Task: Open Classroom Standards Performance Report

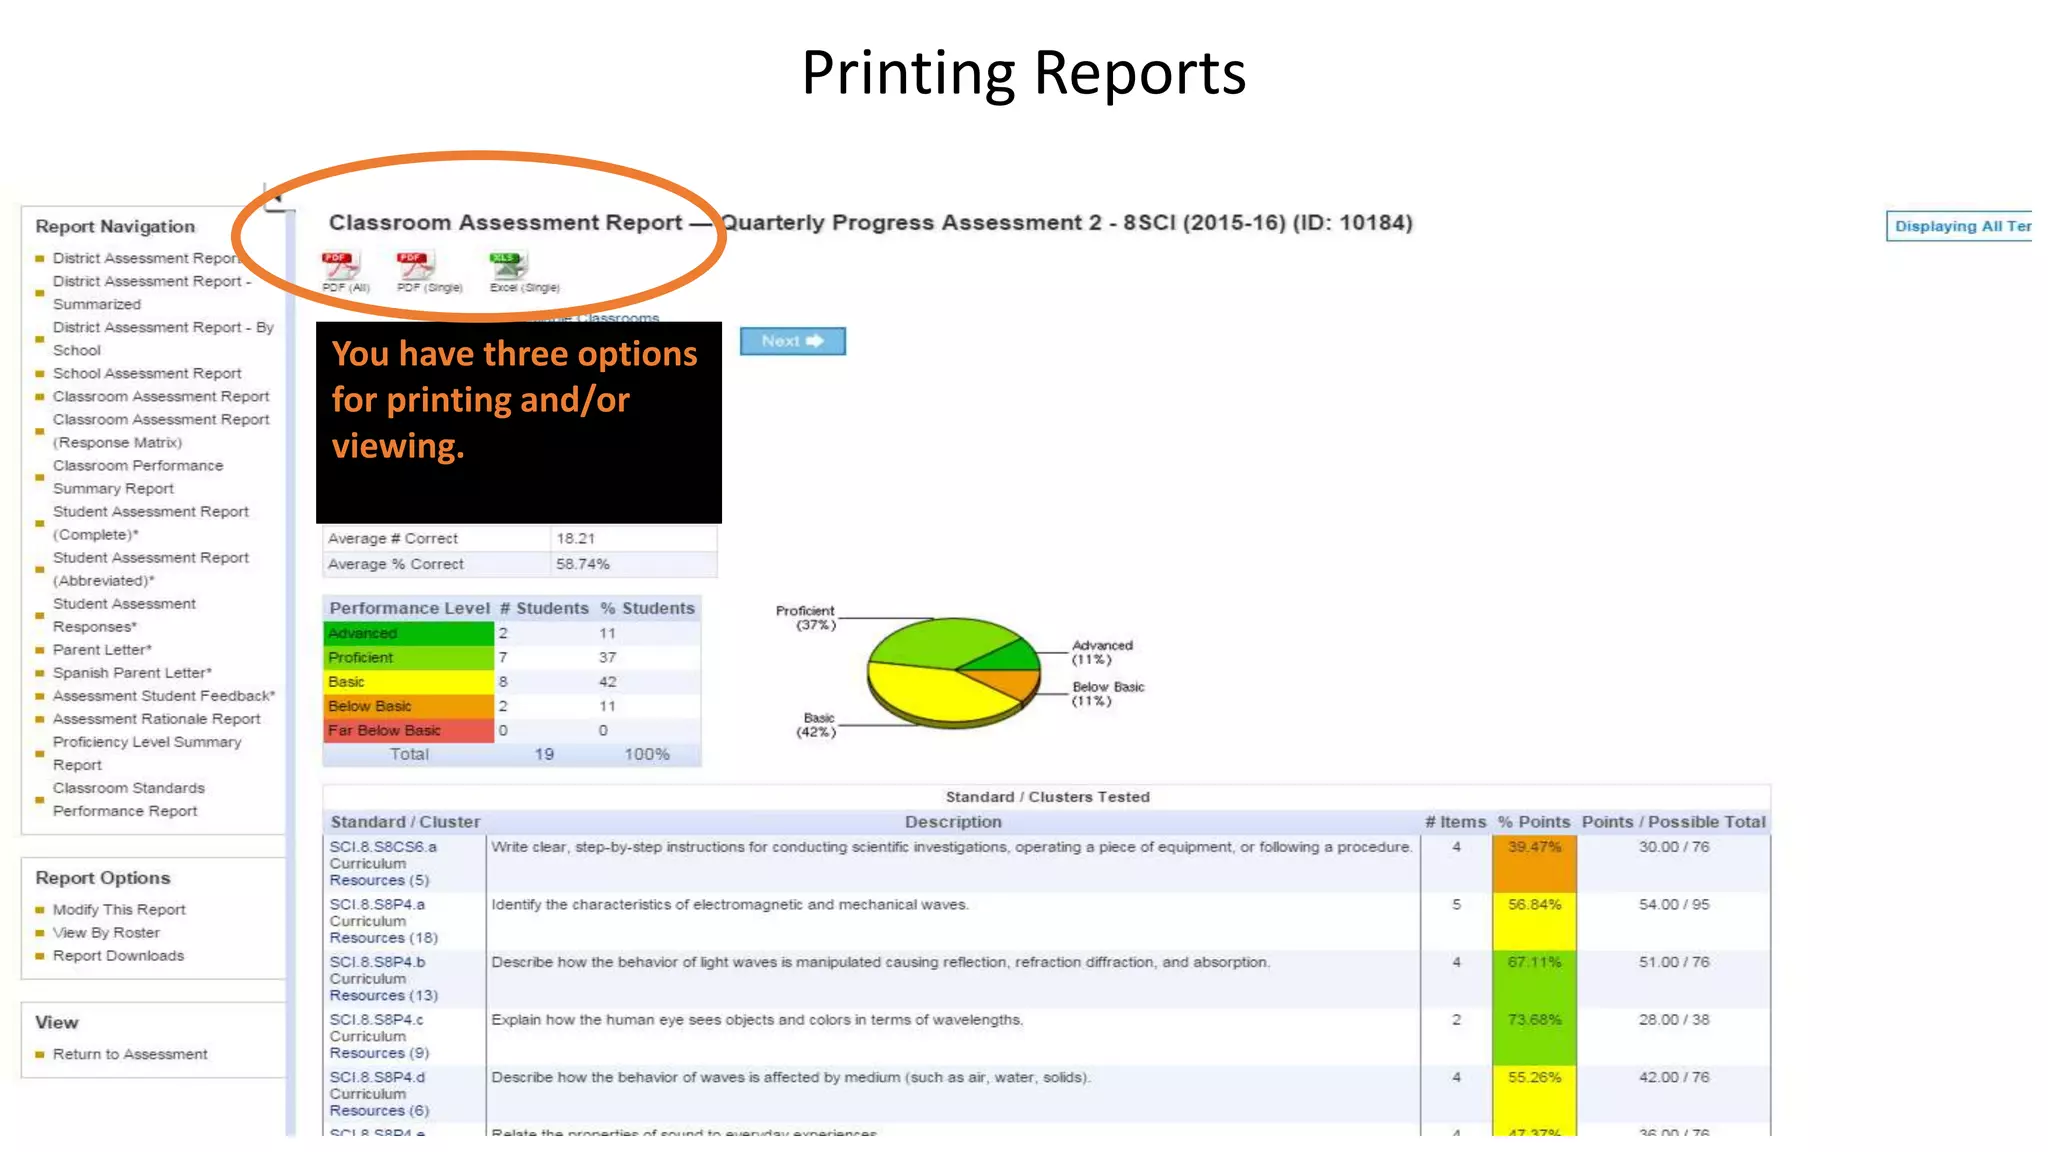Action: point(129,798)
